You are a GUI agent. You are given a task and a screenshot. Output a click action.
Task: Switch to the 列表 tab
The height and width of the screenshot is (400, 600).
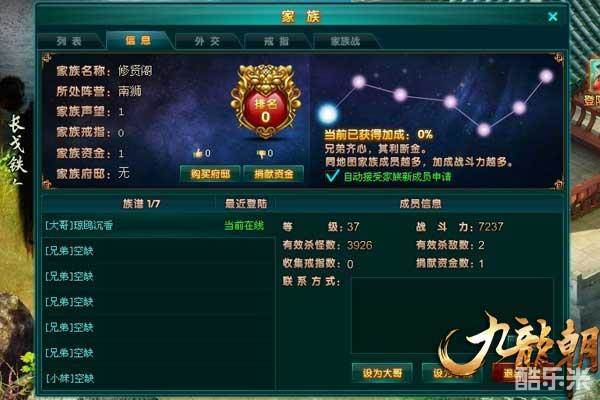[70, 41]
